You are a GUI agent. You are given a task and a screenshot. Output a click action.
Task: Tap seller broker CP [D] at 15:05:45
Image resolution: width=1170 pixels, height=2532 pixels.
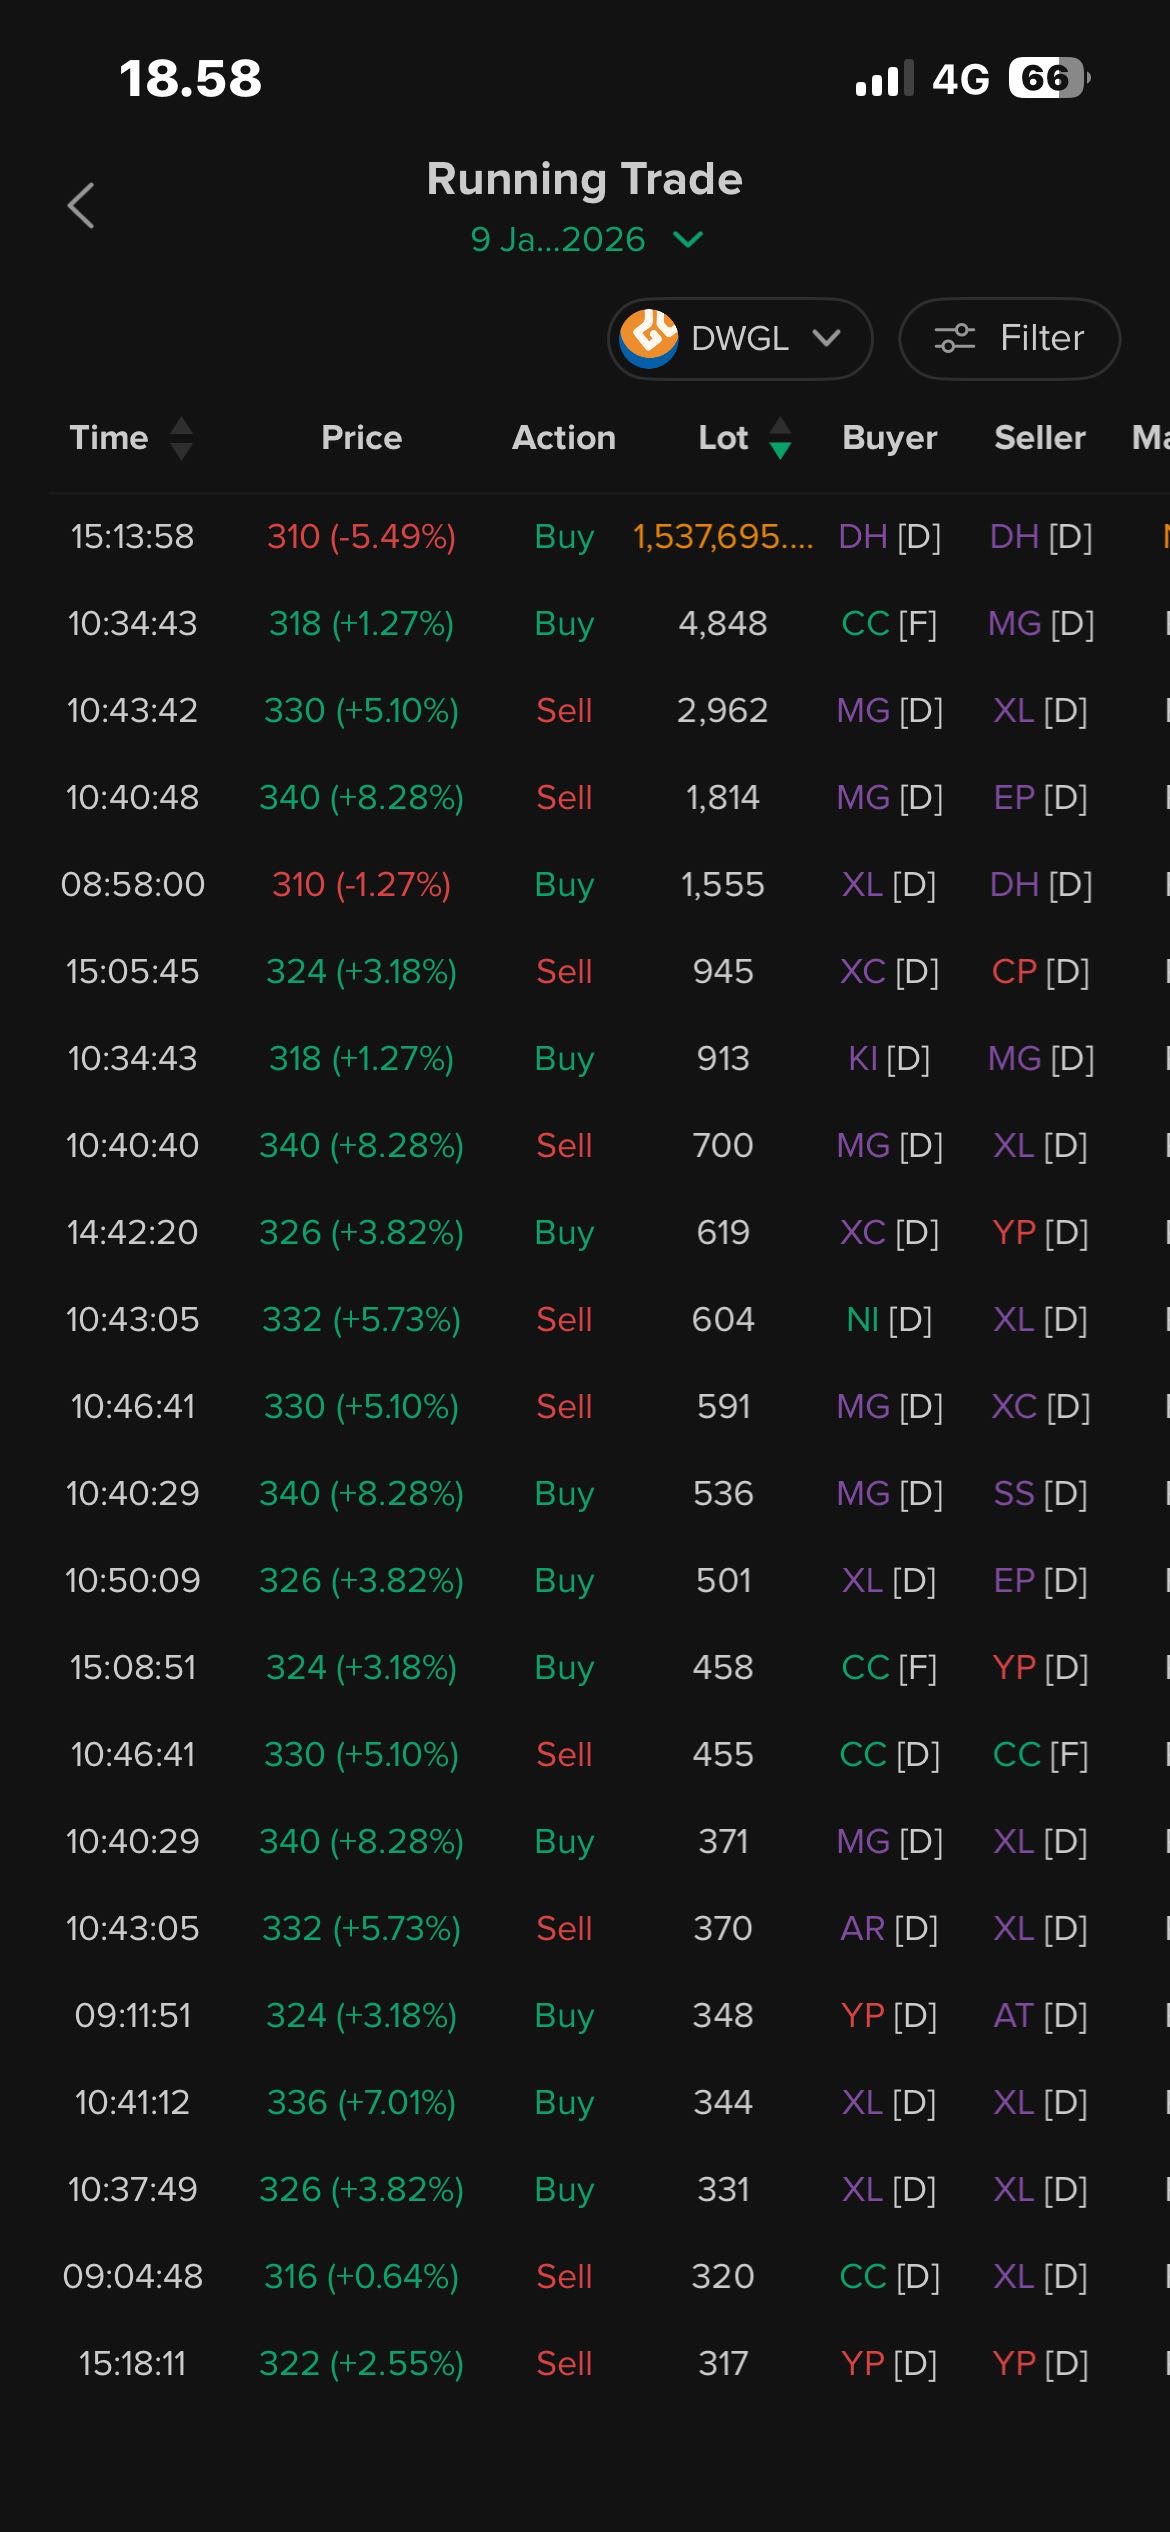pyautogui.click(x=1040, y=971)
